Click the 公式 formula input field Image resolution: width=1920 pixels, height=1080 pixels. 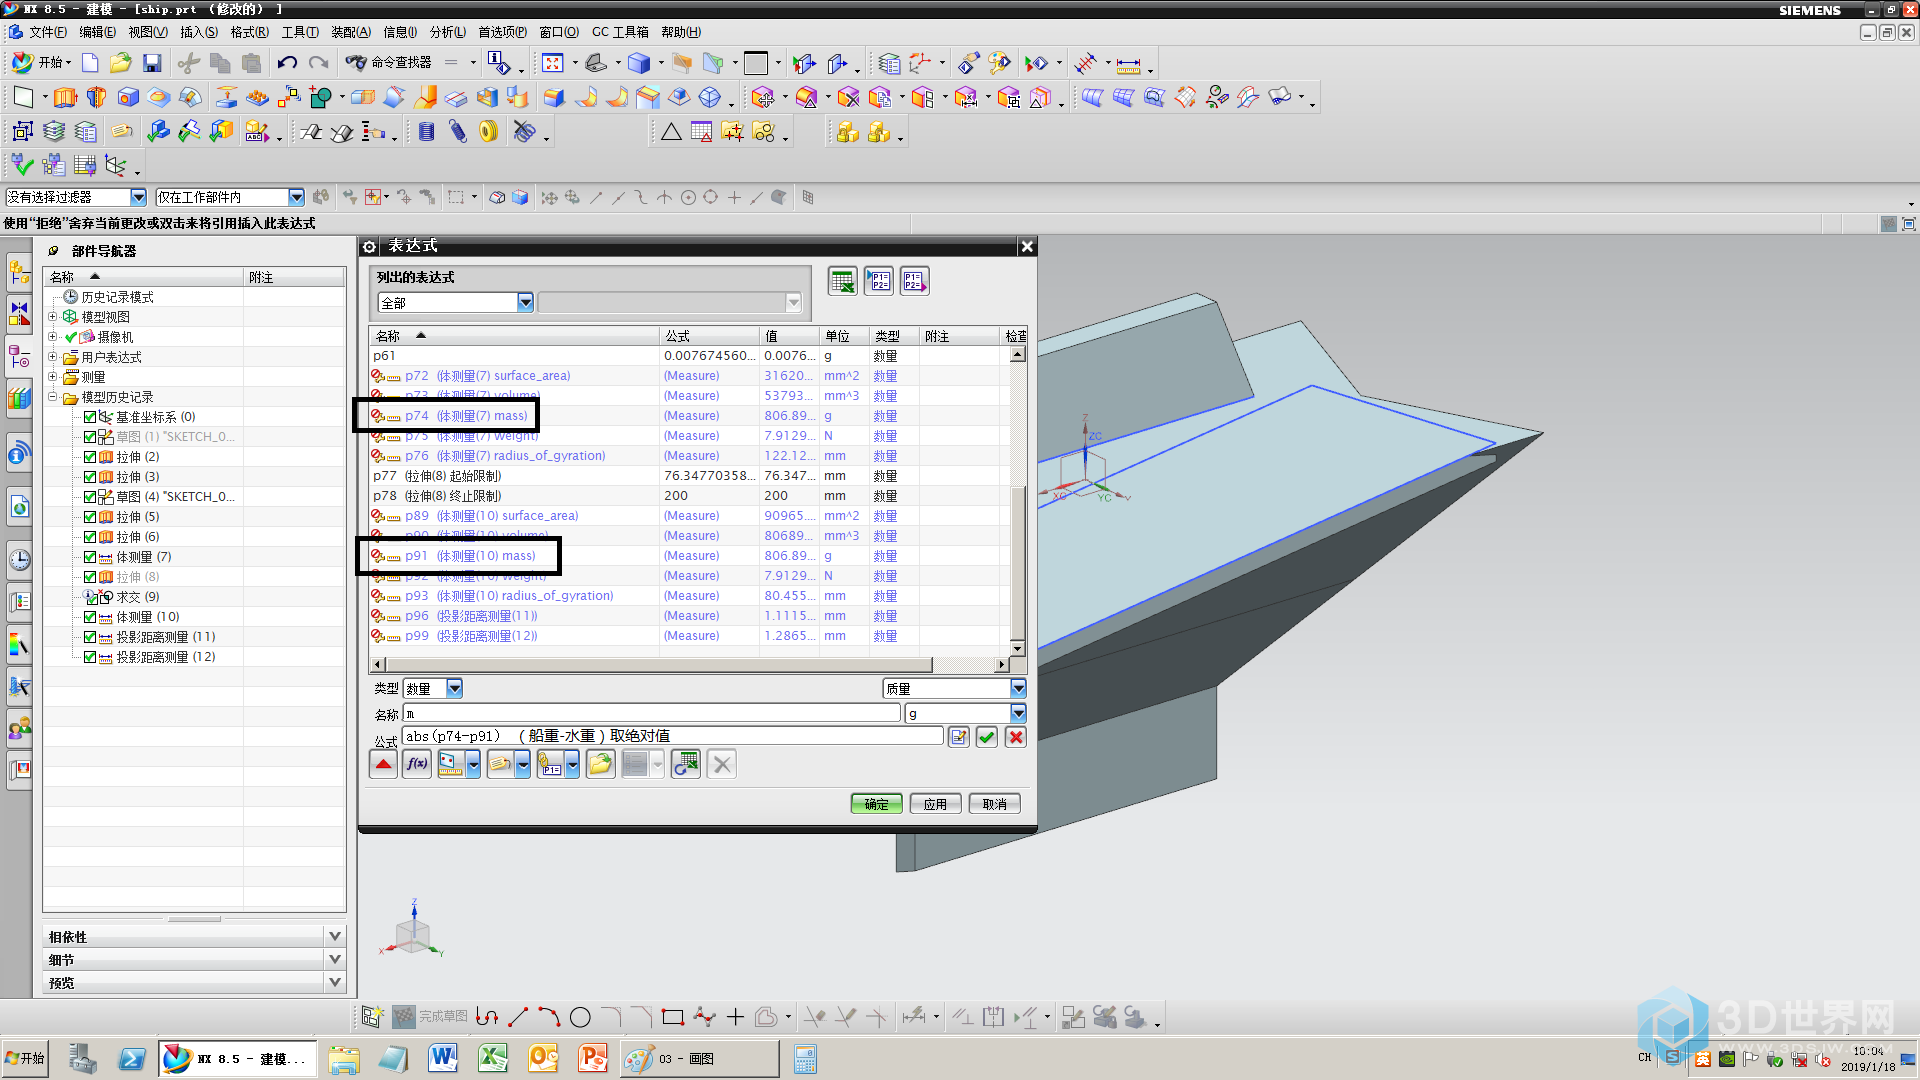(673, 736)
